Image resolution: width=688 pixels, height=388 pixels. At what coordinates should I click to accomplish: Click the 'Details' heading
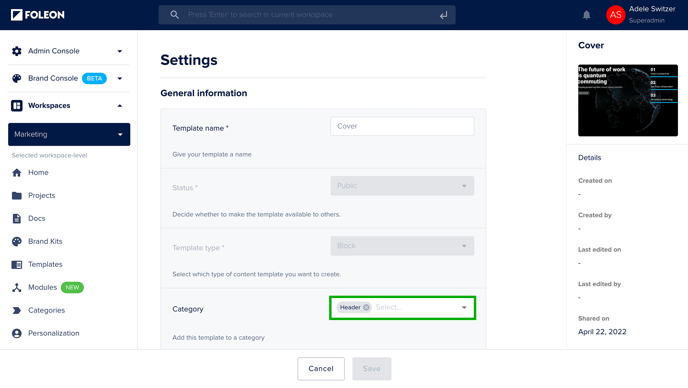[589, 158]
